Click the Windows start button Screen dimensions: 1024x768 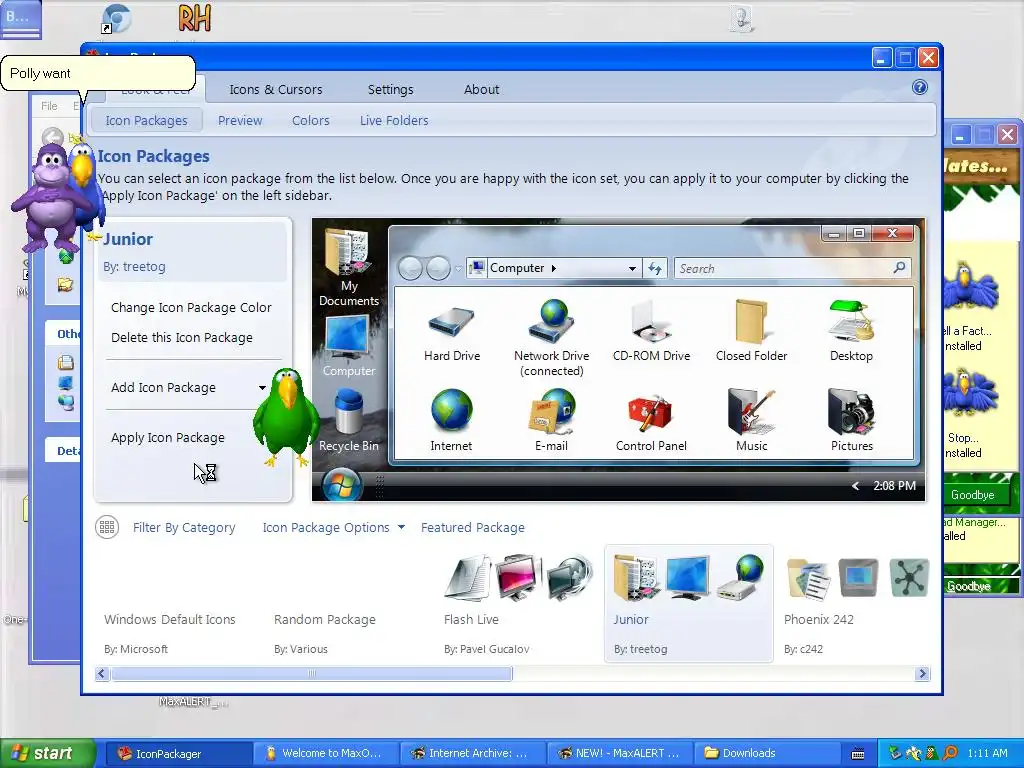click(x=46, y=754)
